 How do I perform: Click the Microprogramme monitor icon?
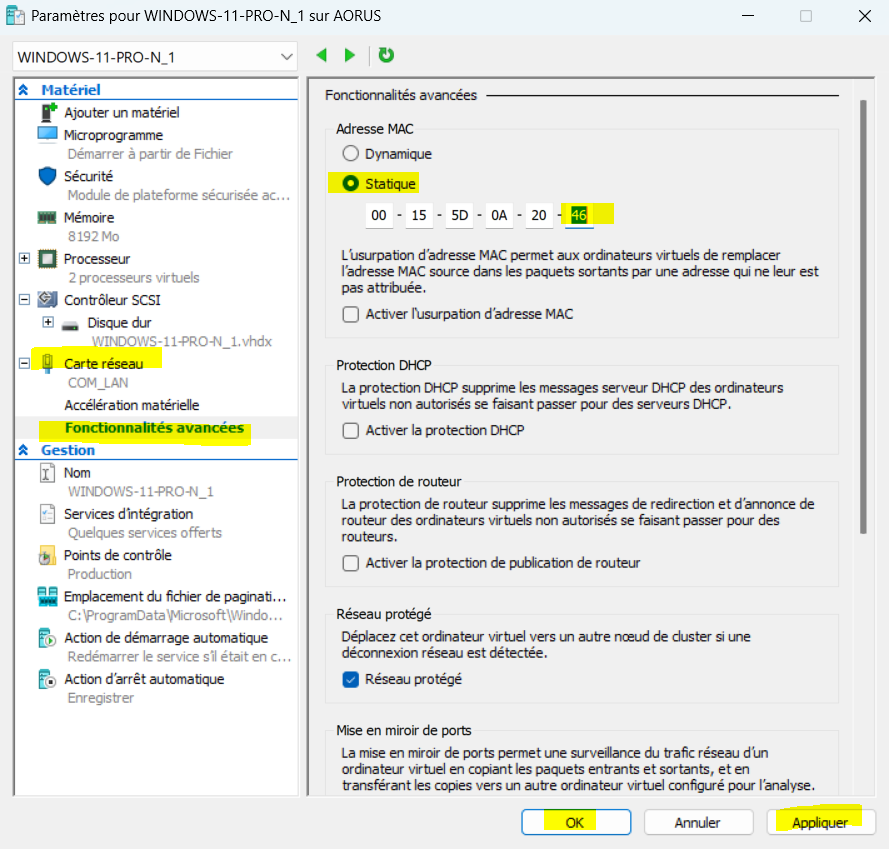tap(48, 135)
